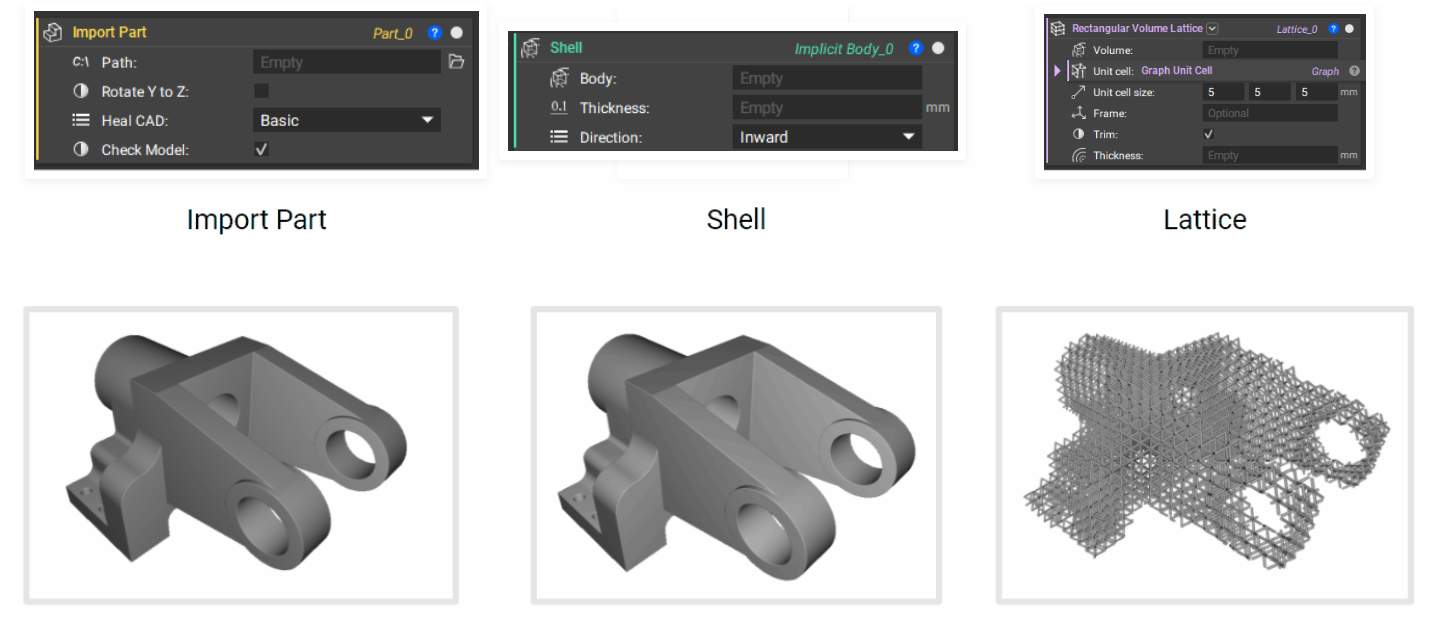This screenshot has width=1436, height=626.
Task: Click the Graph Unit Cell info icon
Action: coord(1354,71)
